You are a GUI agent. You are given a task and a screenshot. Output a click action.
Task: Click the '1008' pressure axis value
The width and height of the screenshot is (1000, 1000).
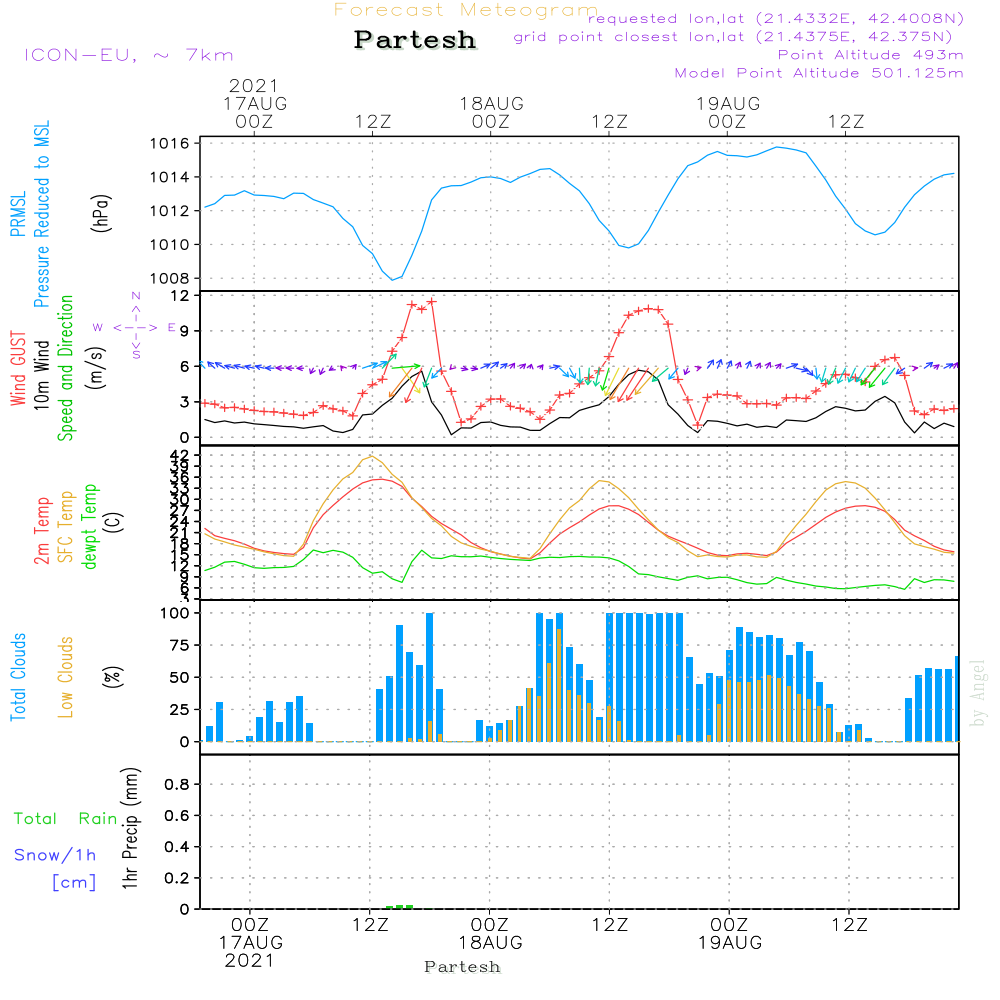pos(170,278)
